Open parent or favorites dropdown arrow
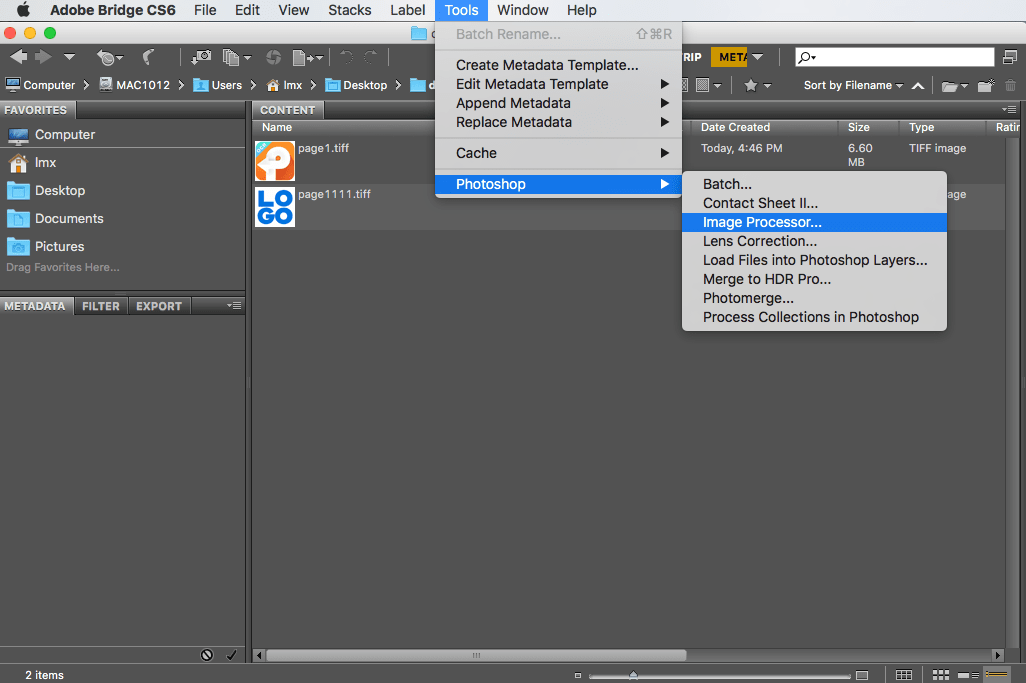1026x683 pixels. coord(69,57)
